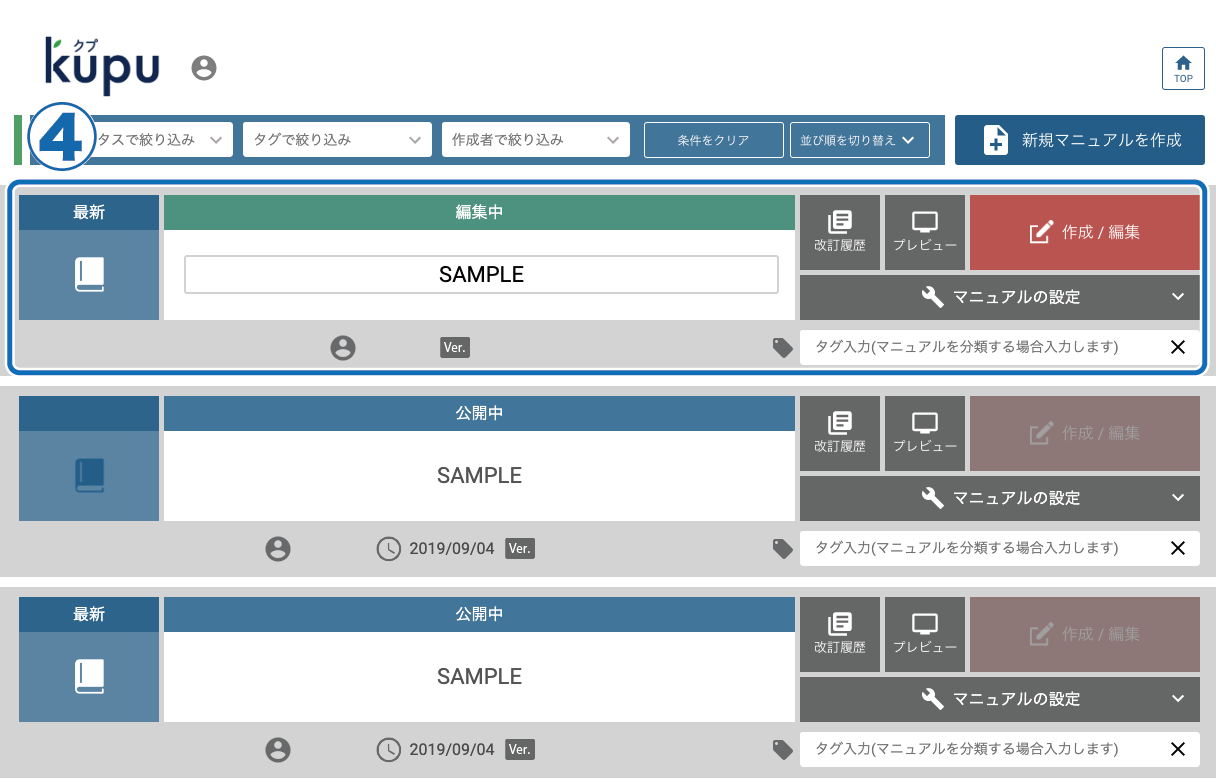
Task: Click book icon of the editing manual
Action: pos(89,275)
